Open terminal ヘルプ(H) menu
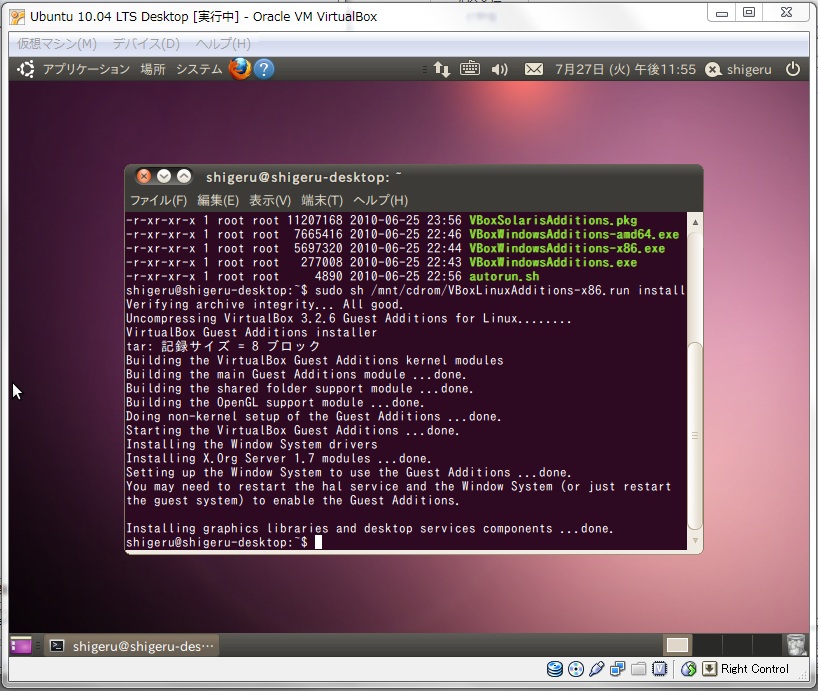818x691 pixels. click(x=380, y=200)
